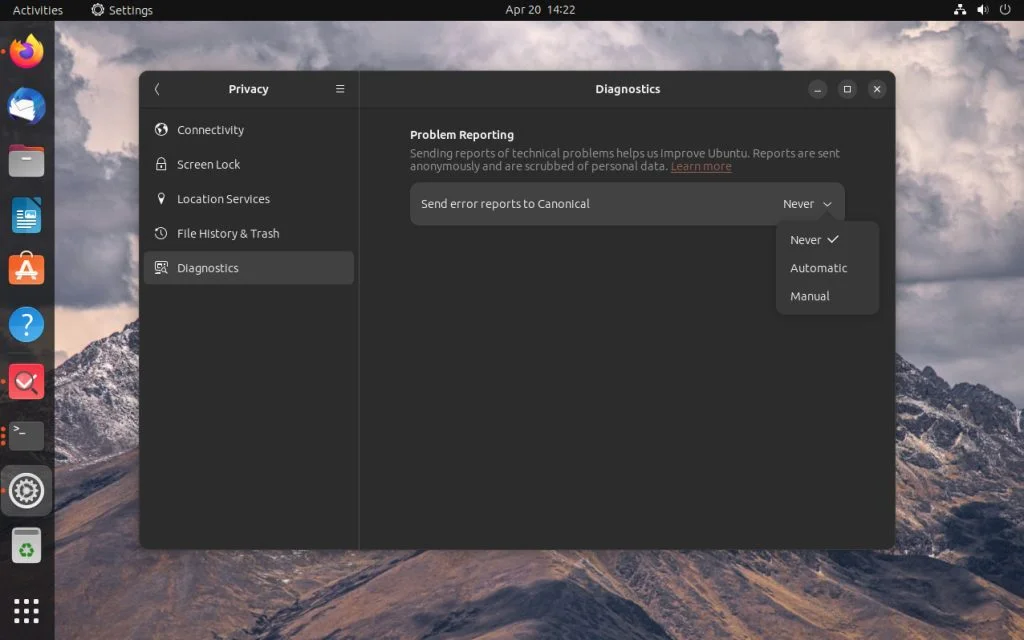
Task: Launch Firefox from the dock
Action: [25, 52]
